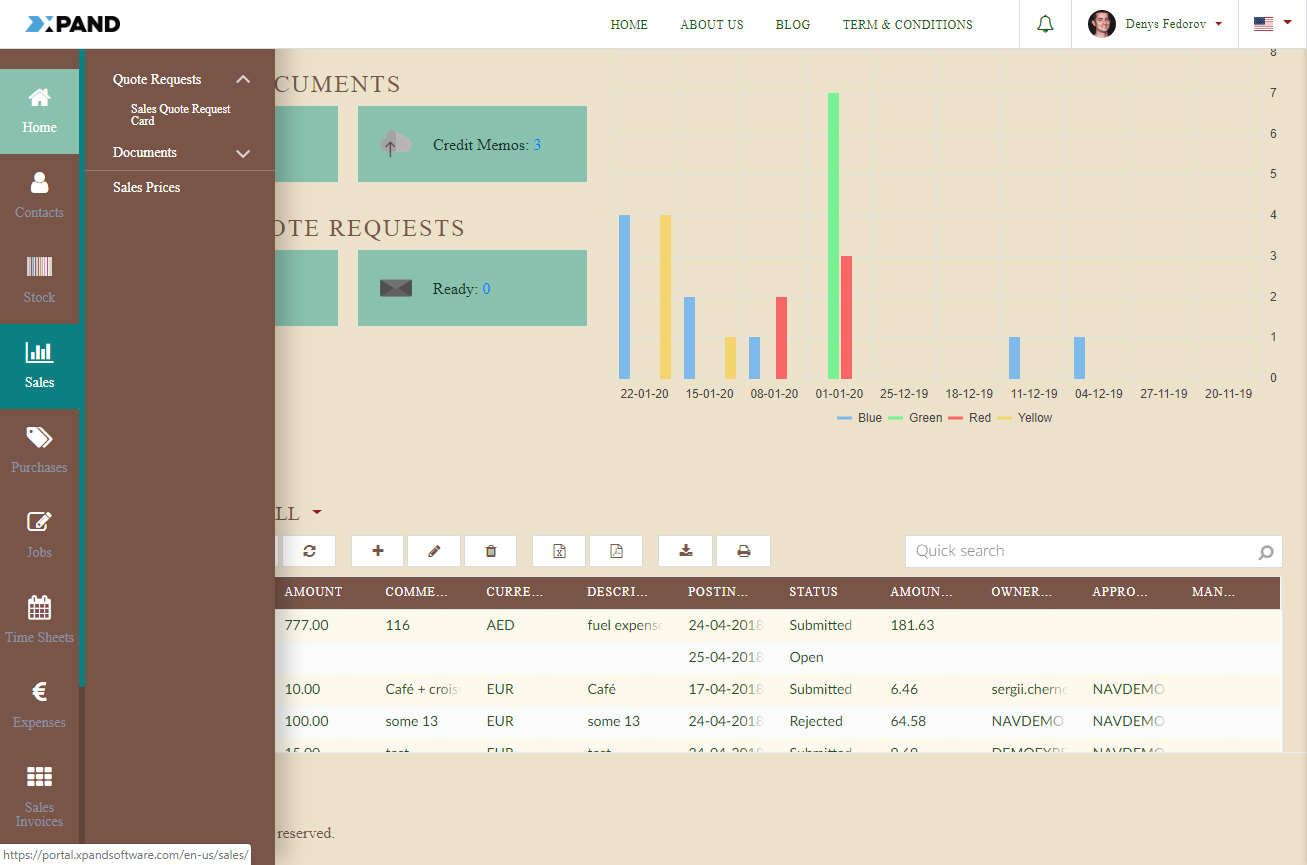
Task: Export table to Excel icon
Action: [x=560, y=551]
